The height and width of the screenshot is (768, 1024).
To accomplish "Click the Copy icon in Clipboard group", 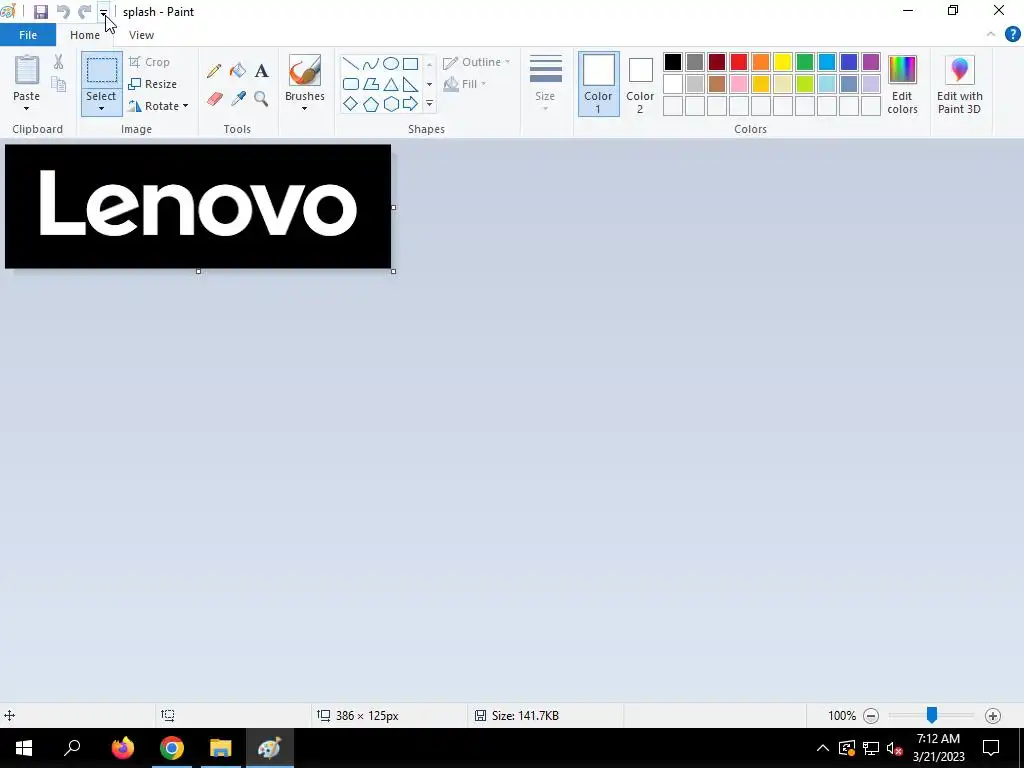I will tap(59, 84).
